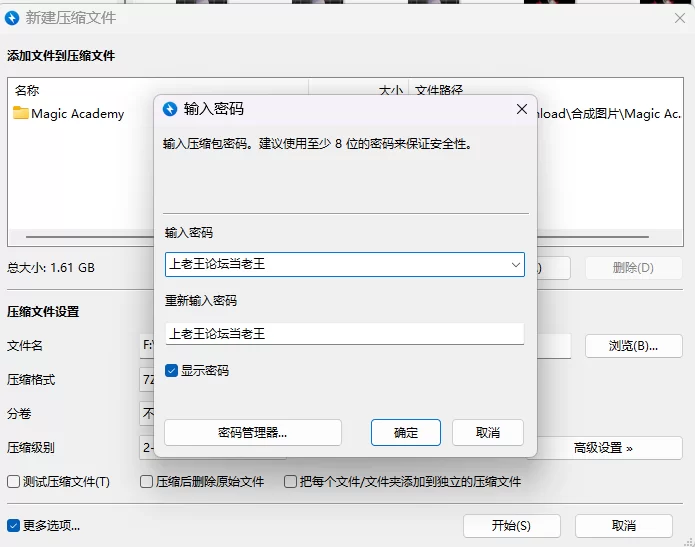Click the app logo in 新建压缩文件 title bar
695x547 pixels.
point(12,18)
